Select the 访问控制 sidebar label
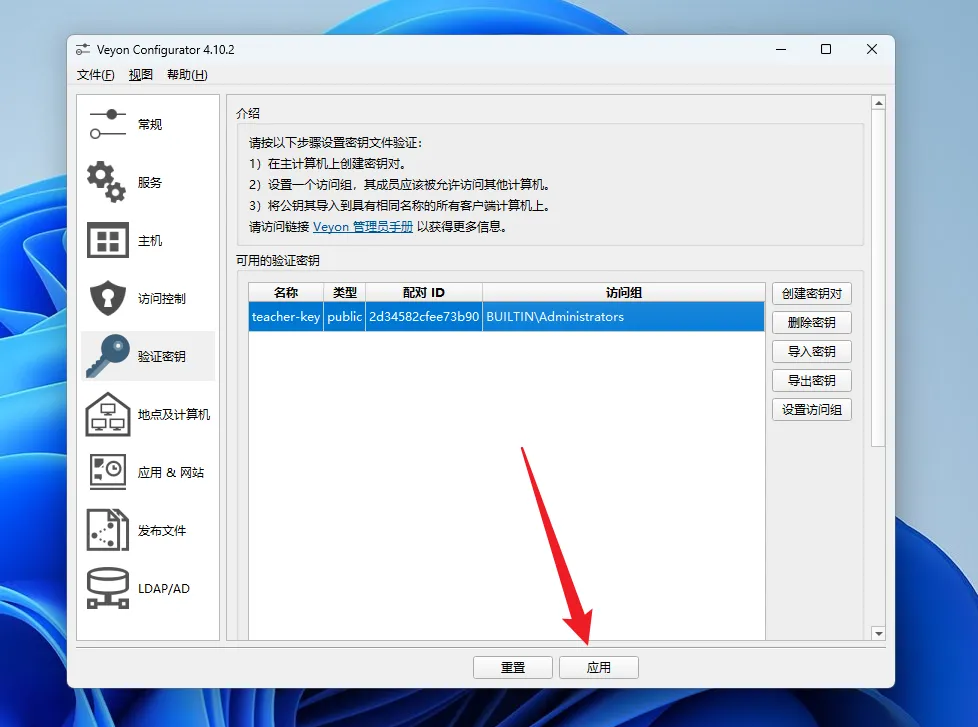Screen dimensions: 978x727 pyautogui.click(x=162, y=299)
